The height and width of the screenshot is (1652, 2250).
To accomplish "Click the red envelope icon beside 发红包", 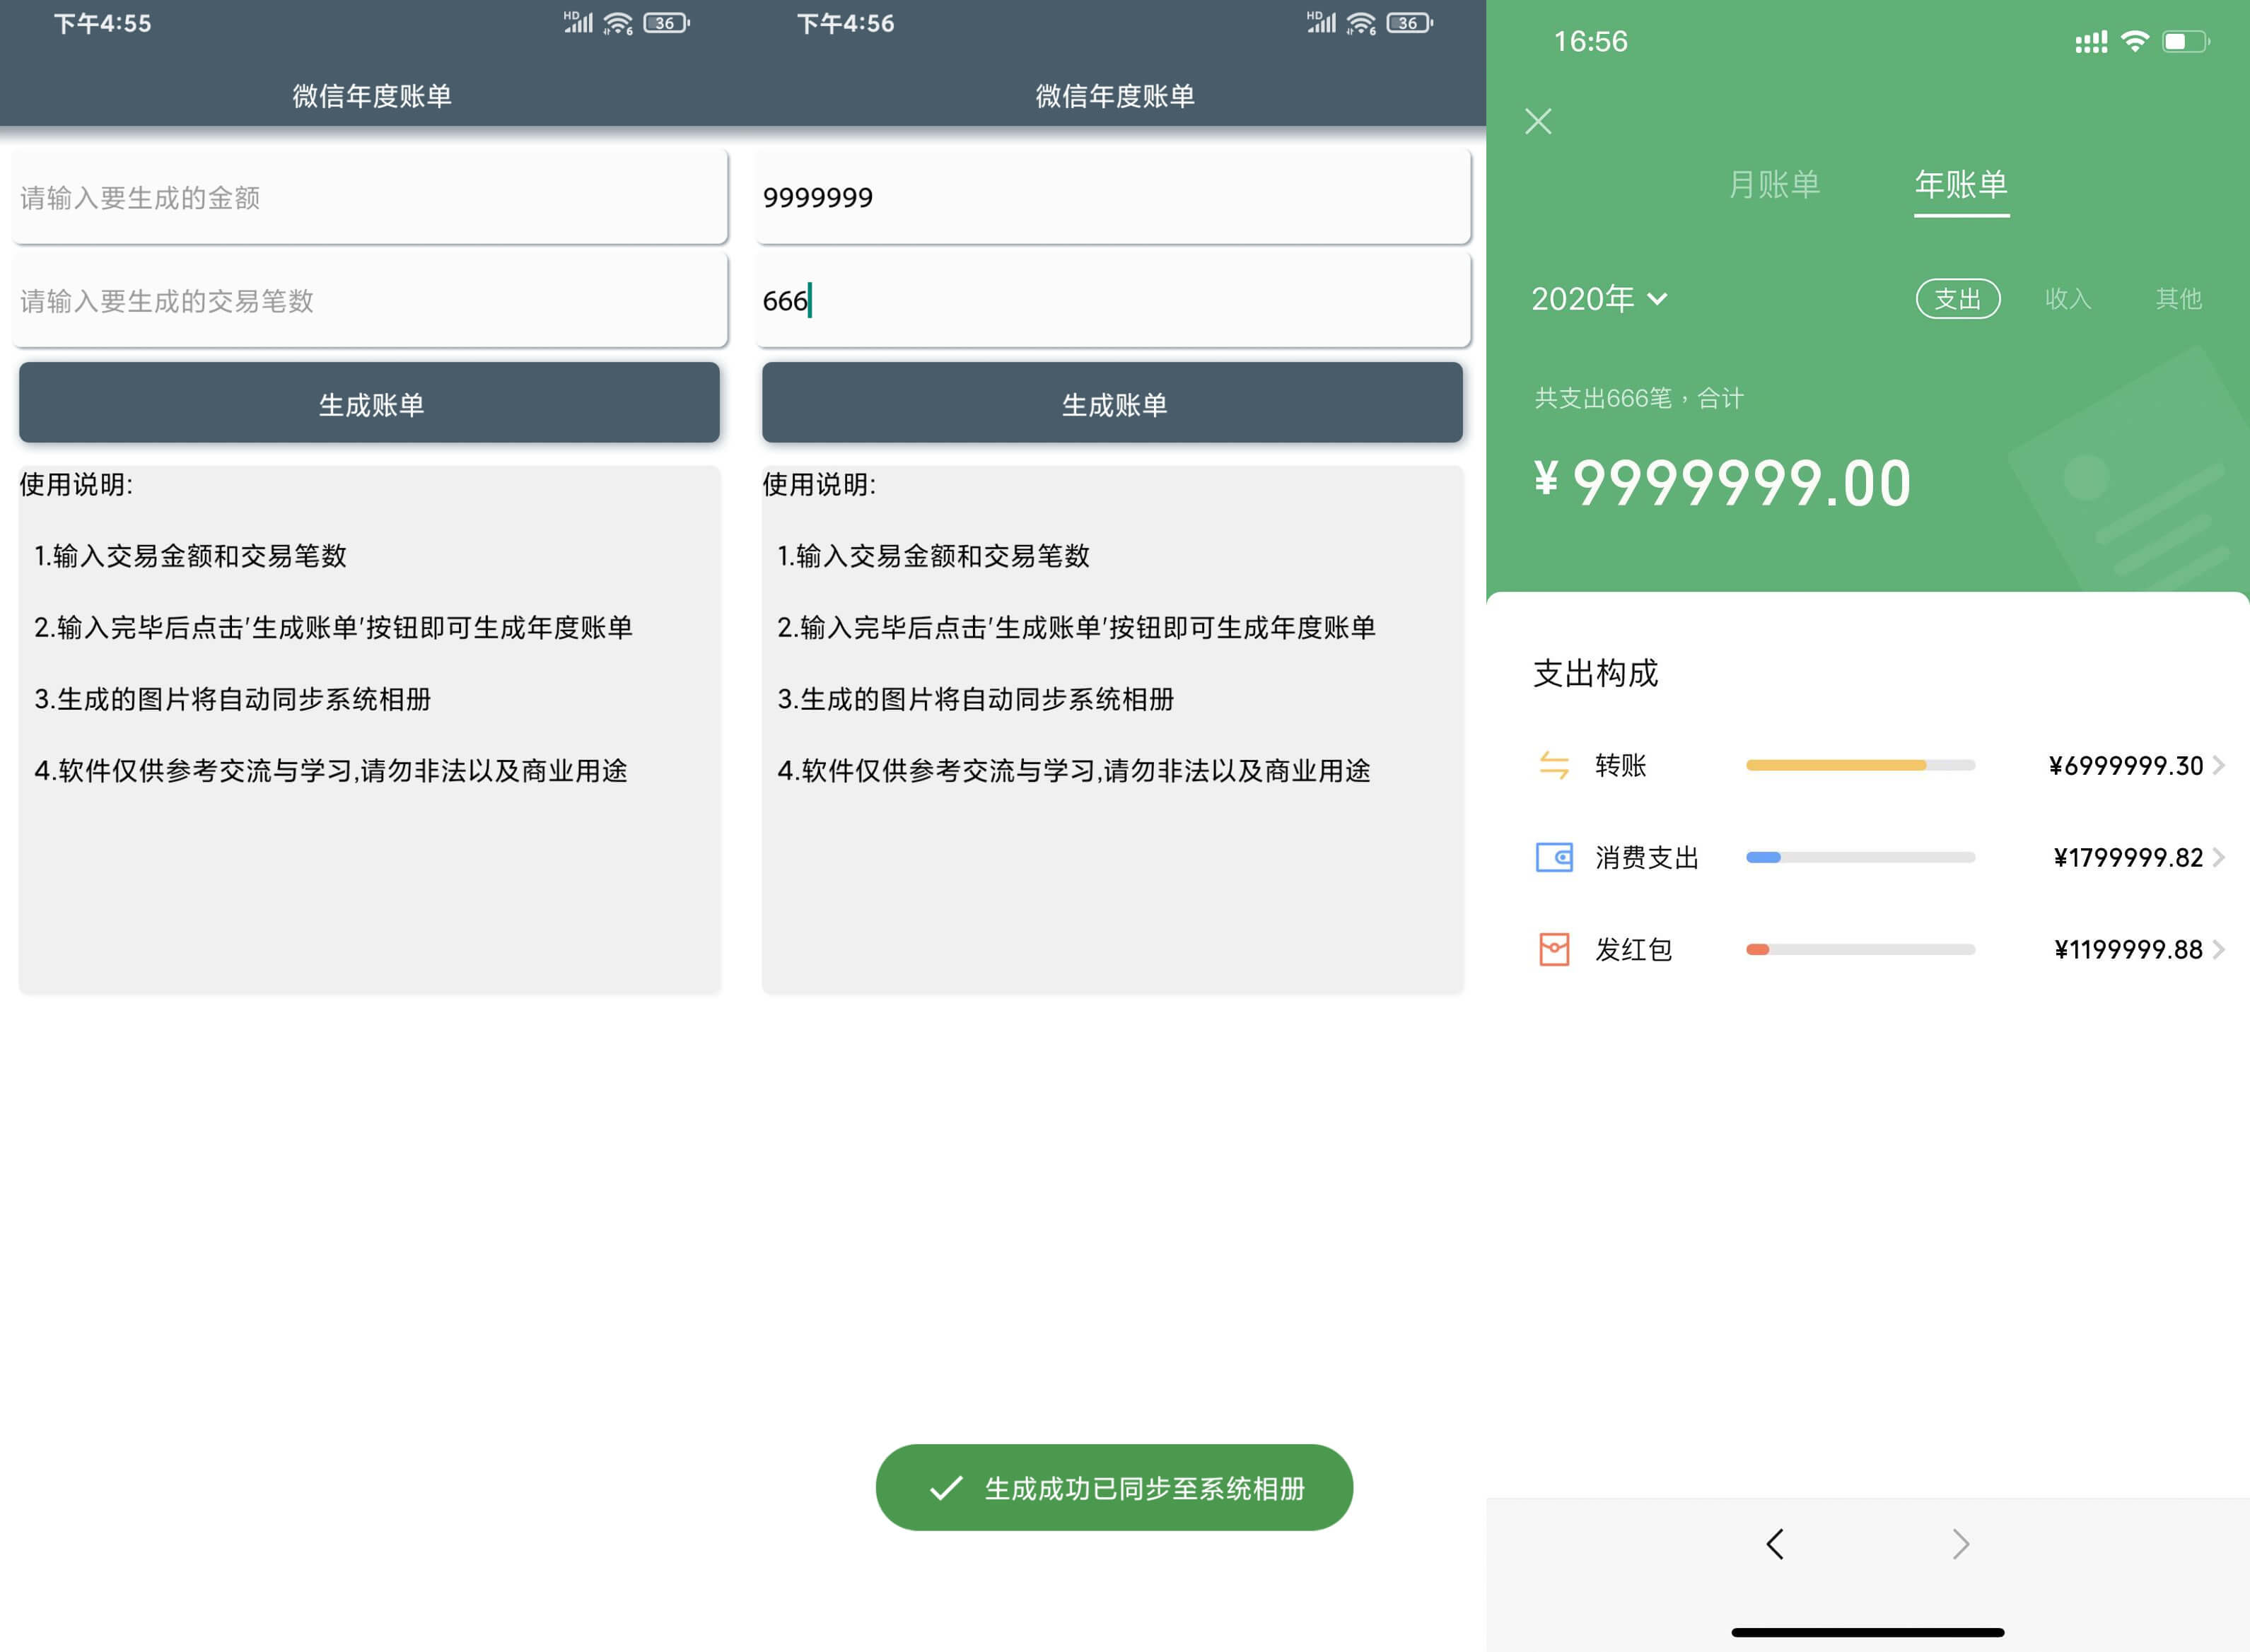I will tap(1553, 949).
